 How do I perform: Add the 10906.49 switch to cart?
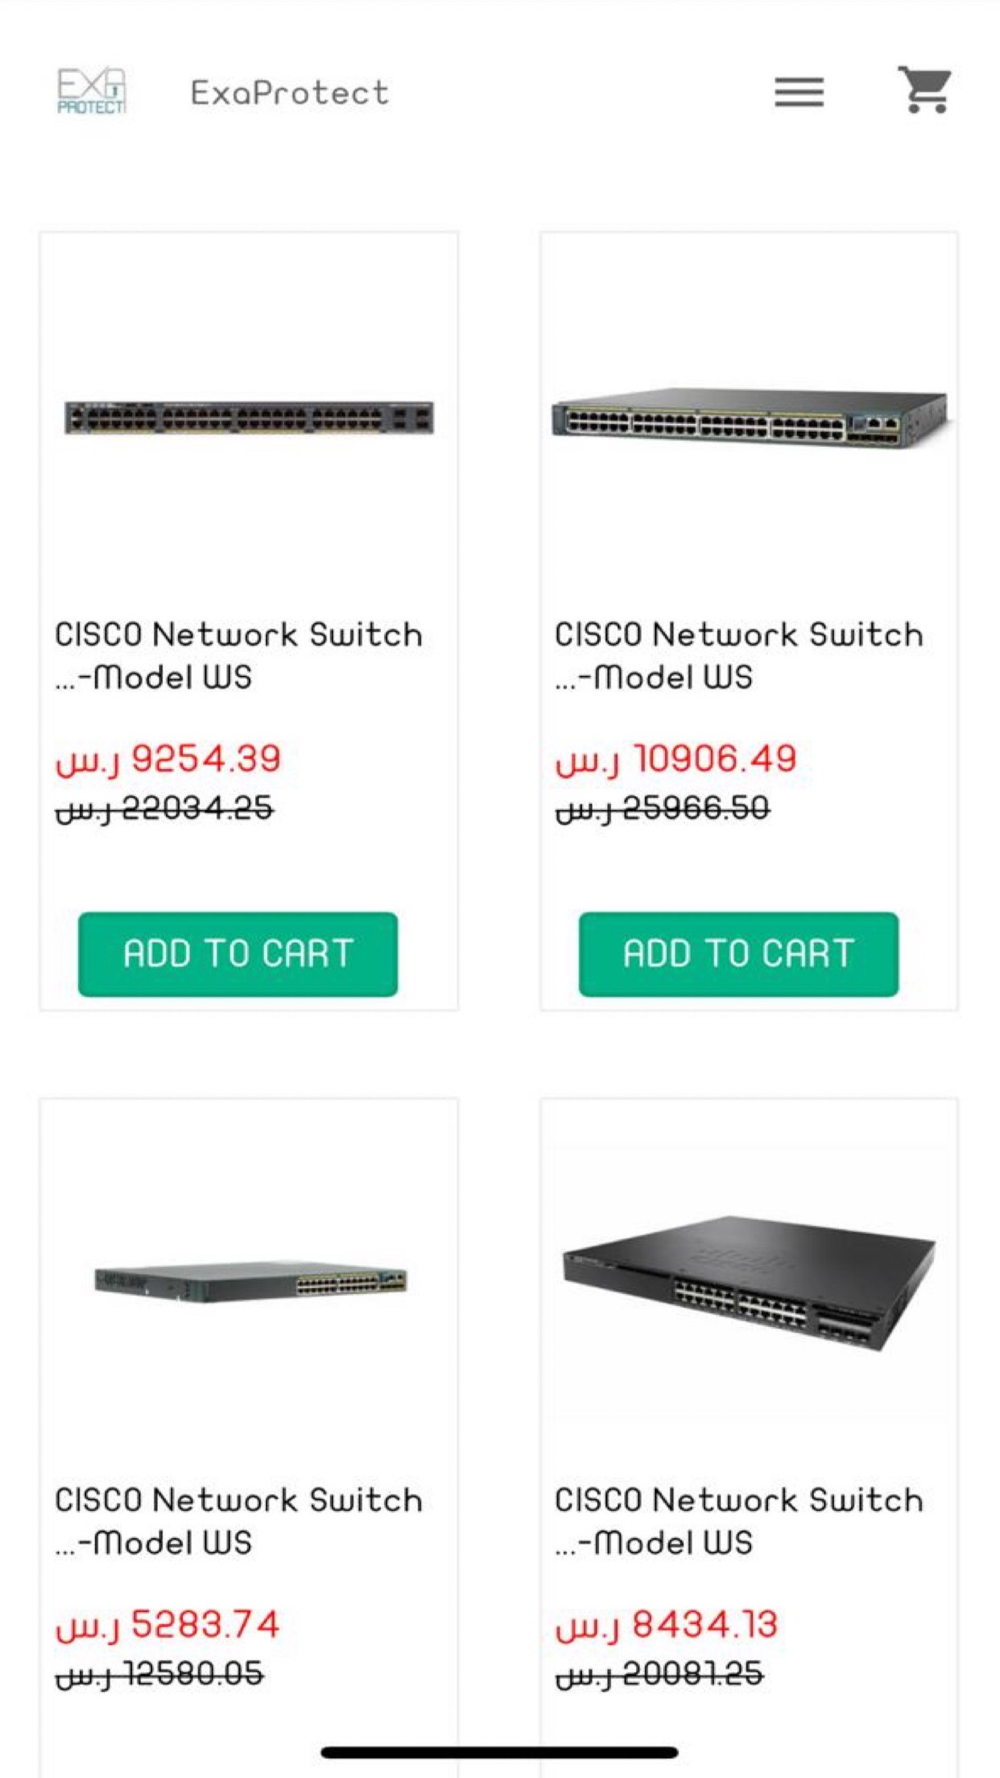click(739, 954)
